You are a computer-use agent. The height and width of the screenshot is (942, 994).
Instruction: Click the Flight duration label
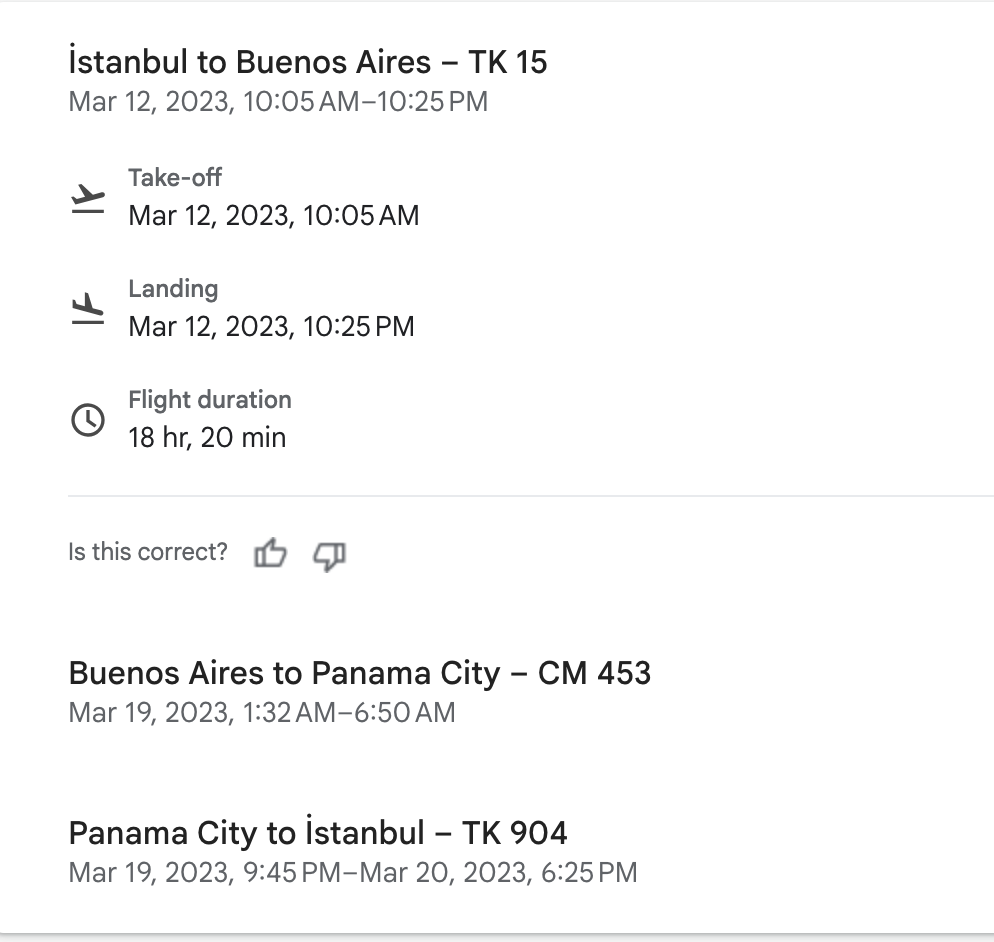210,400
